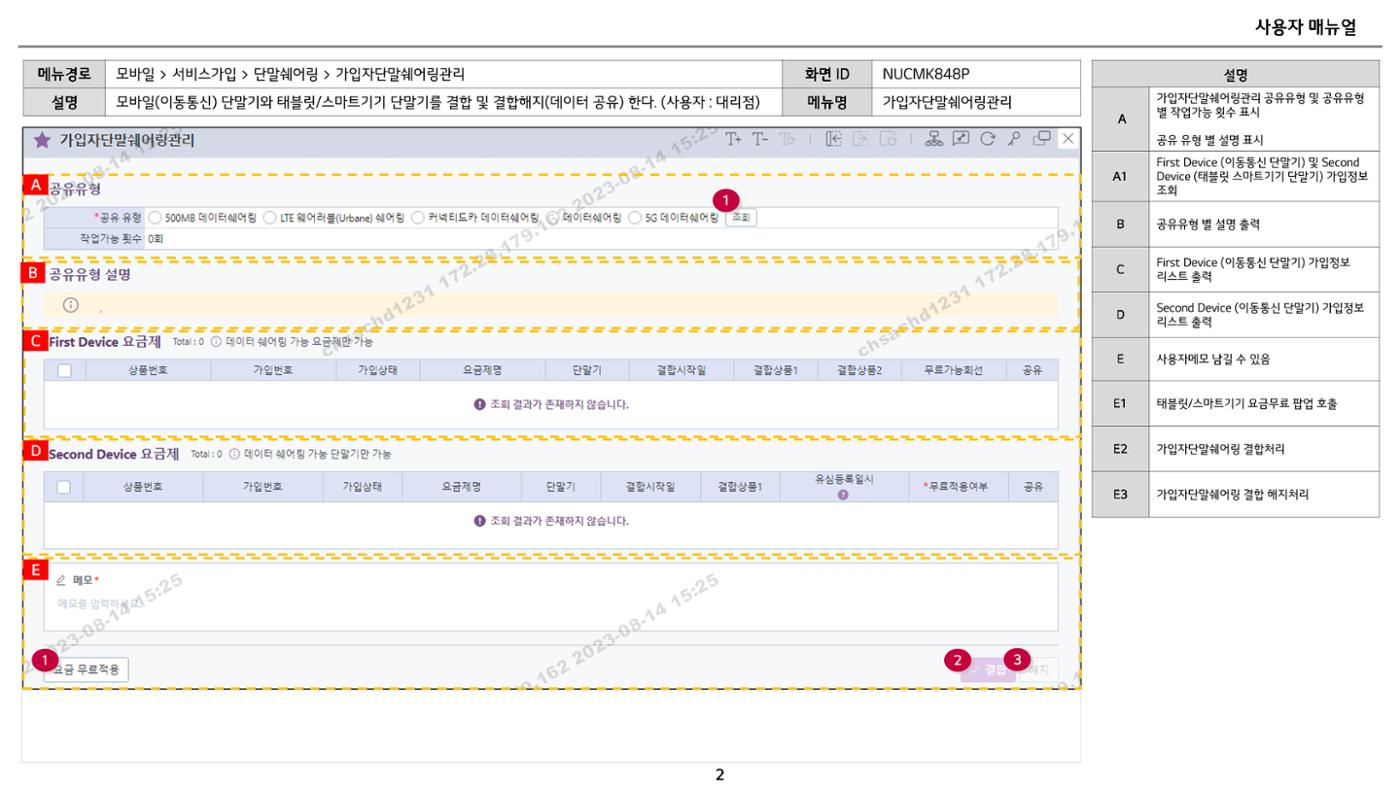The image size is (1400, 788).
Task: Select the 500MB 데이터쉐어링 radio option
Action: click(155, 217)
